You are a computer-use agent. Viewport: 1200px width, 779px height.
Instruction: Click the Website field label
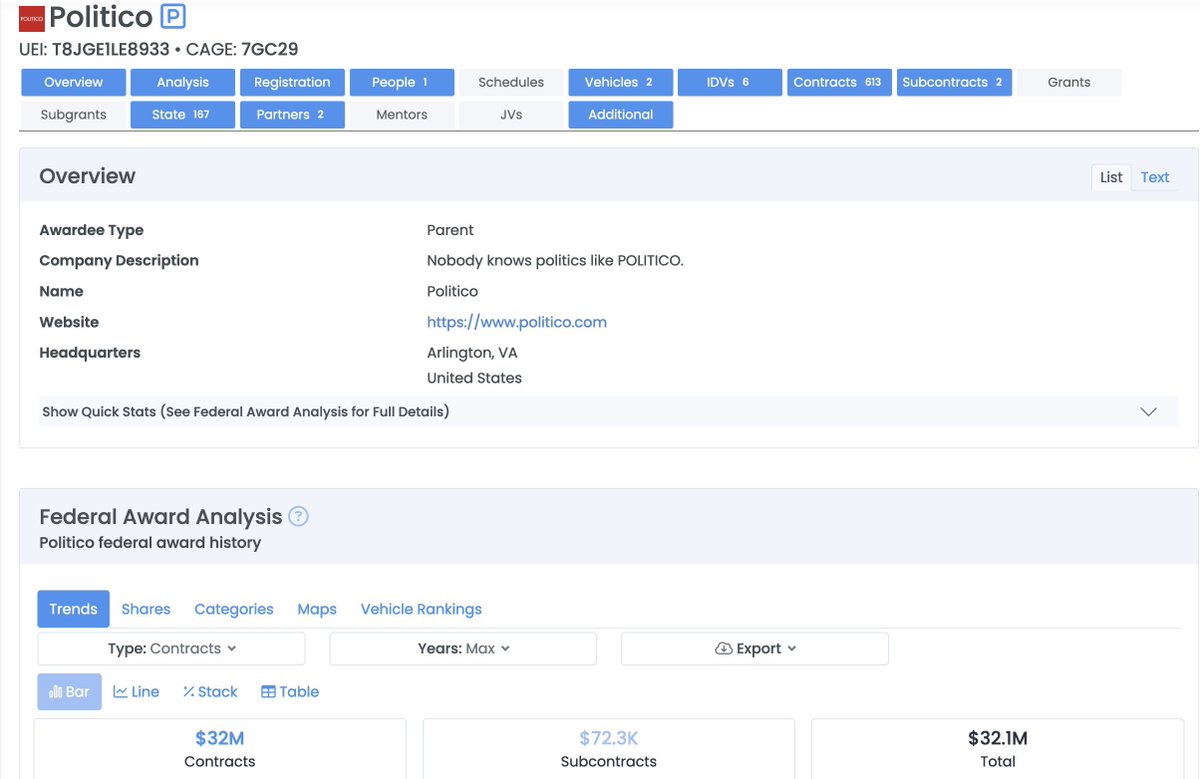[x=69, y=322]
